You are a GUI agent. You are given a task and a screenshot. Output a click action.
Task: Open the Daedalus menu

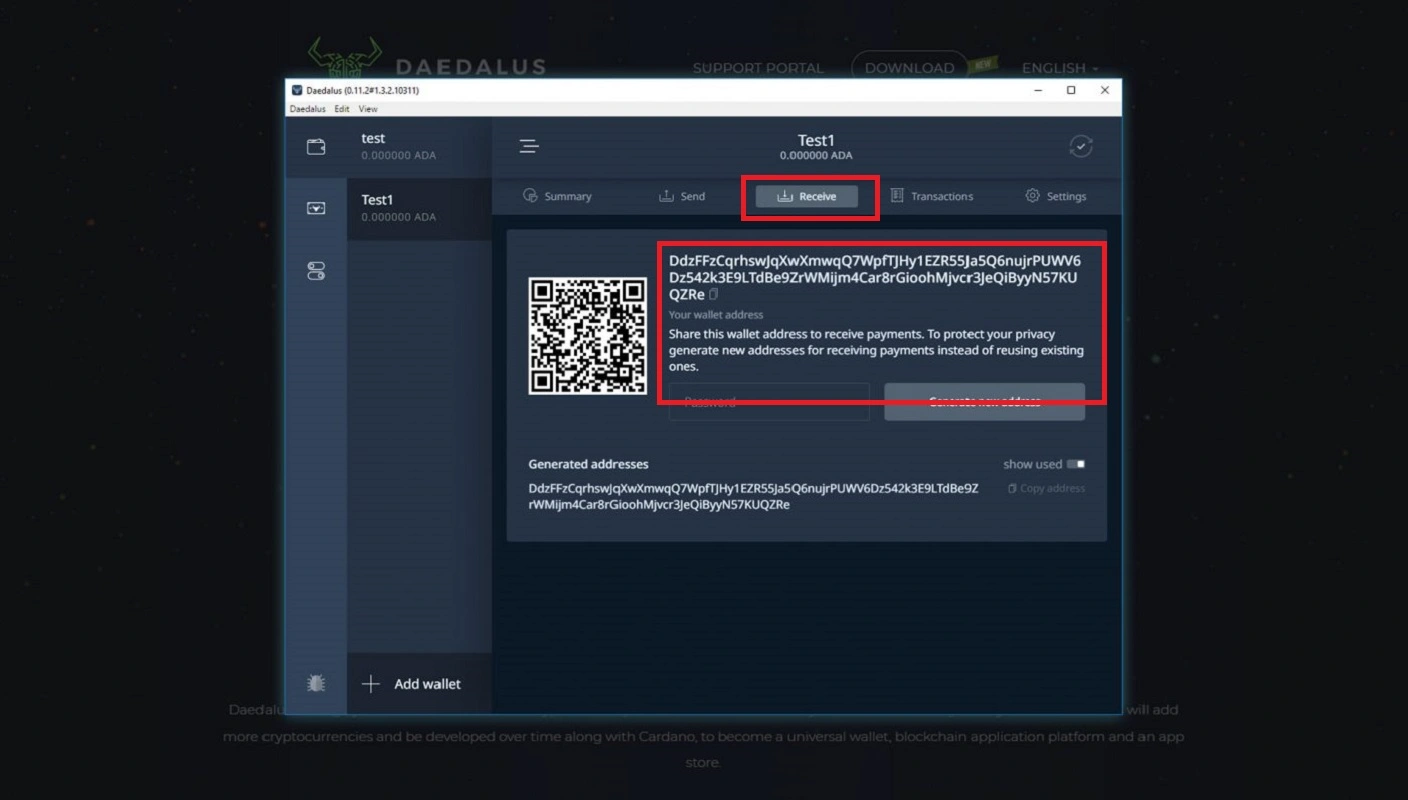(x=307, y=109)
